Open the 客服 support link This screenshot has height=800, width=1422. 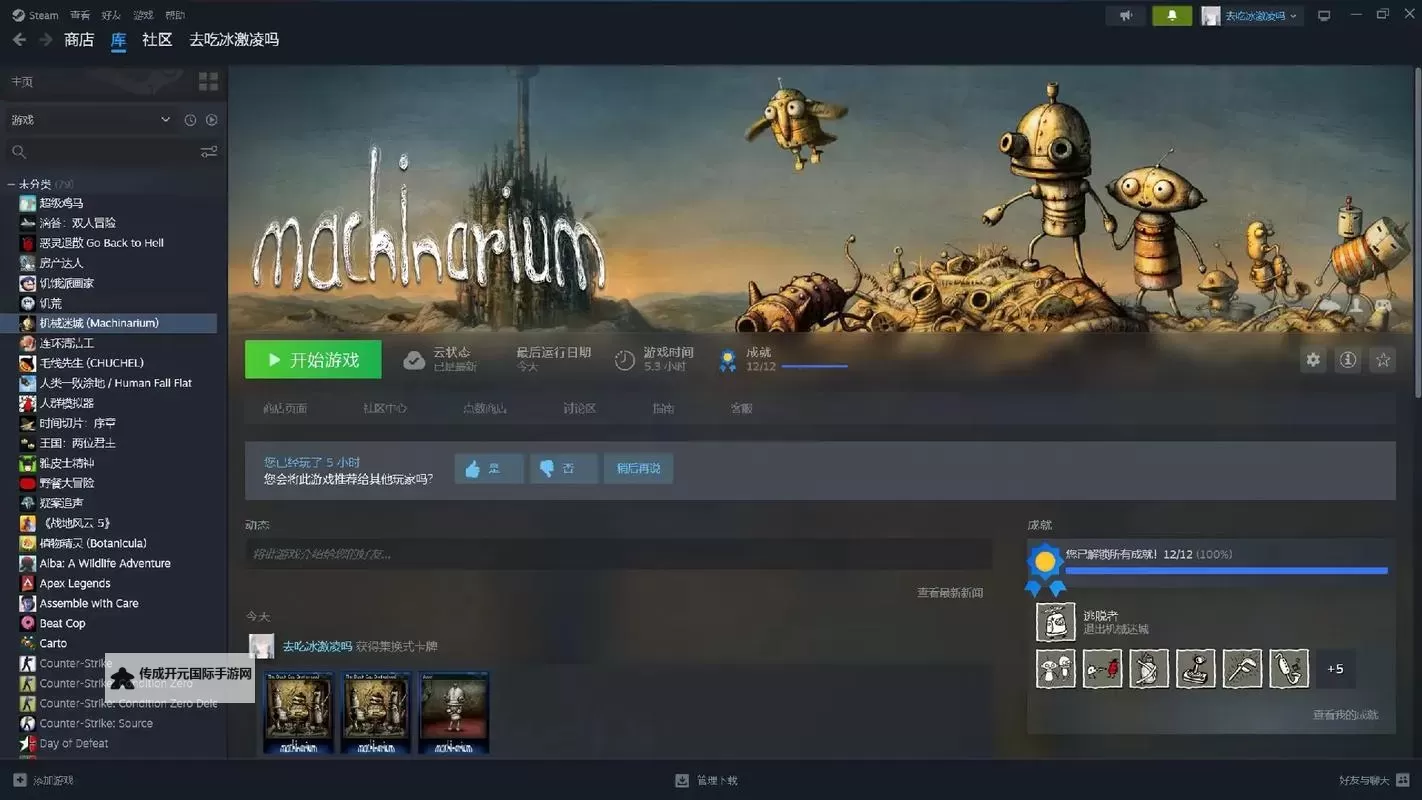(x=741, y=409)
